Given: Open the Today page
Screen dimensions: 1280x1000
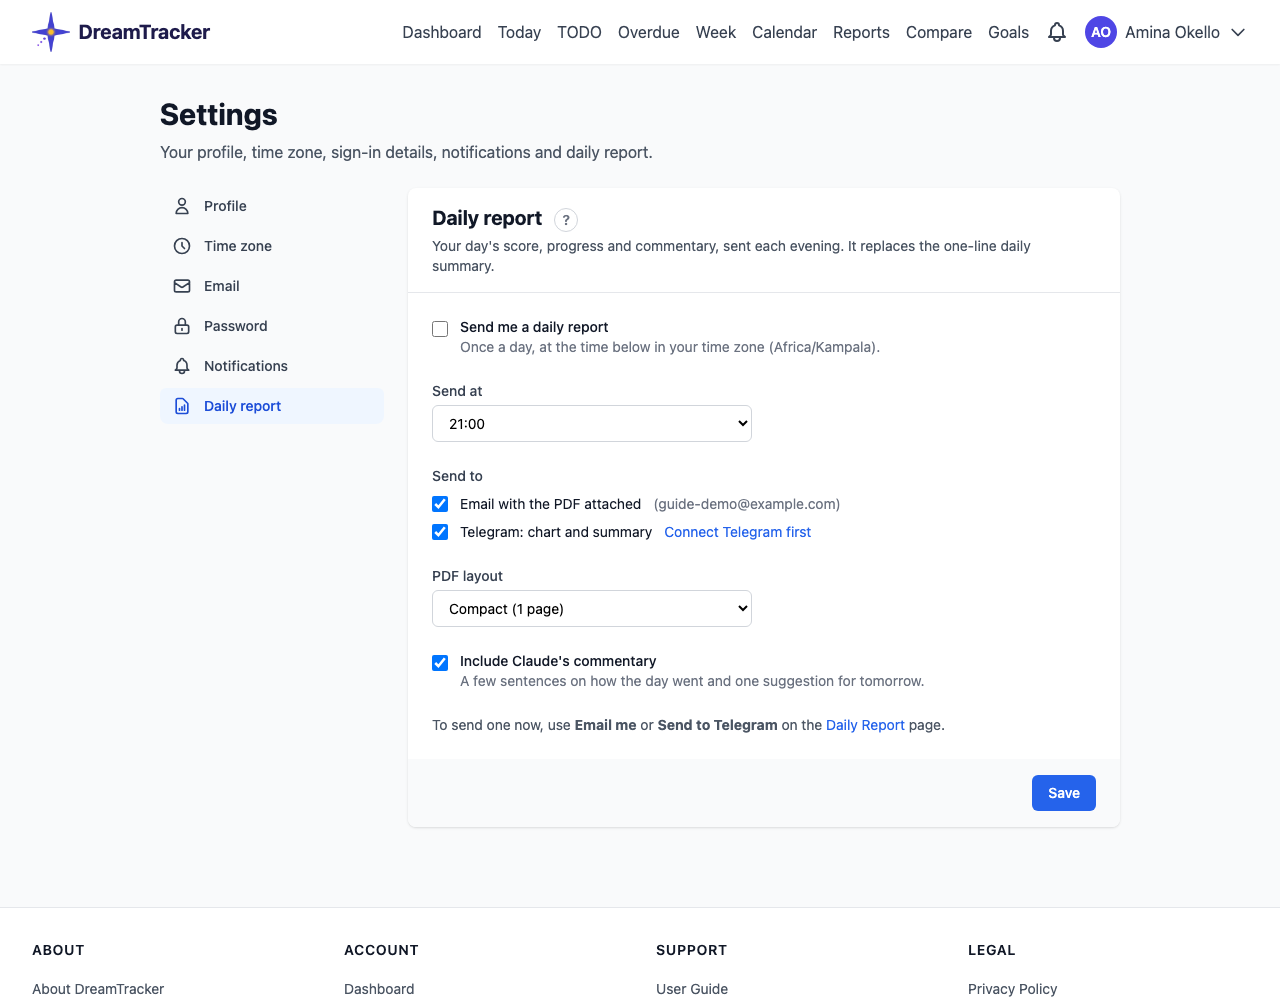Looking at the screenshot, I should [x=519, y=32].
